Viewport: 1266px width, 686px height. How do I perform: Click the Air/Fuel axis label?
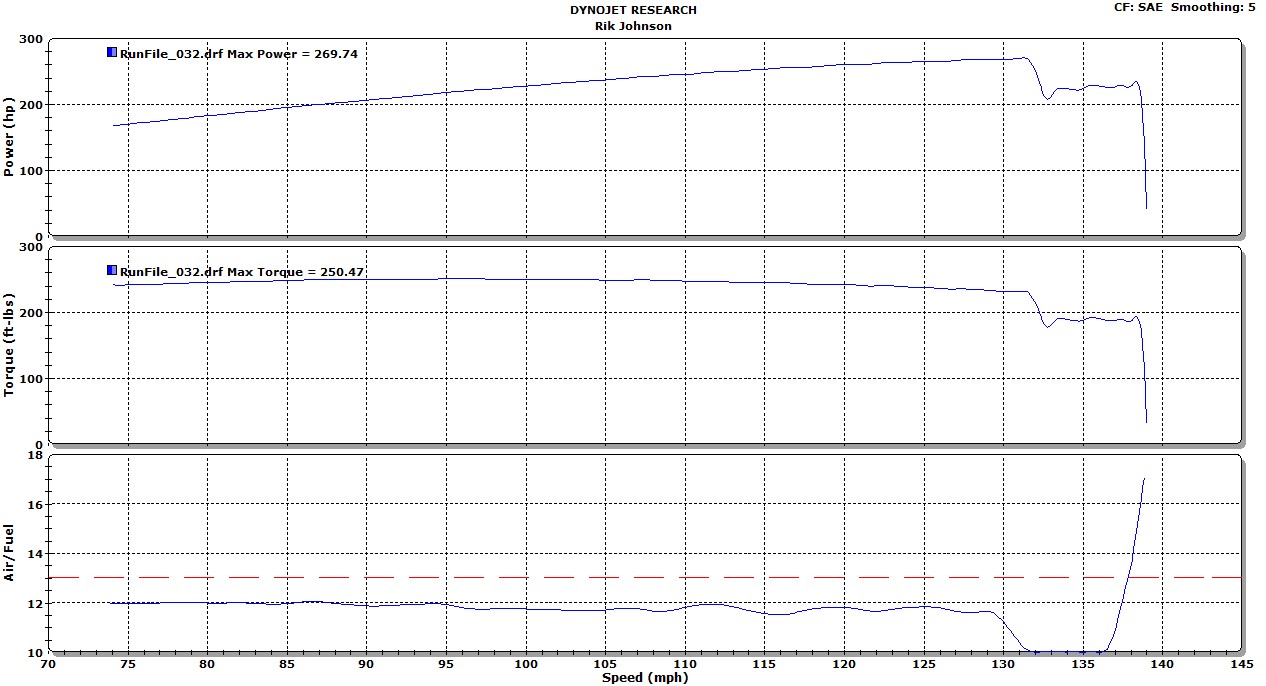tap(10, 554)
